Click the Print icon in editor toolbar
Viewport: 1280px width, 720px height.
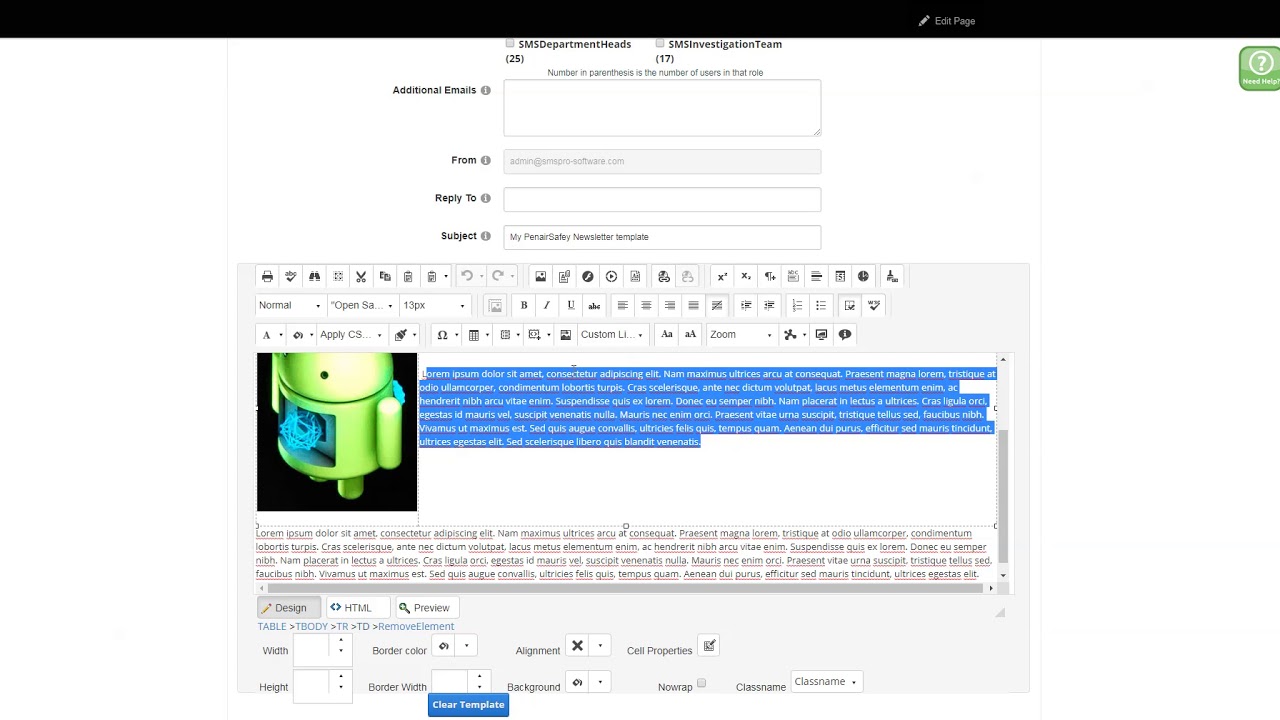click(x=267, y=276)
